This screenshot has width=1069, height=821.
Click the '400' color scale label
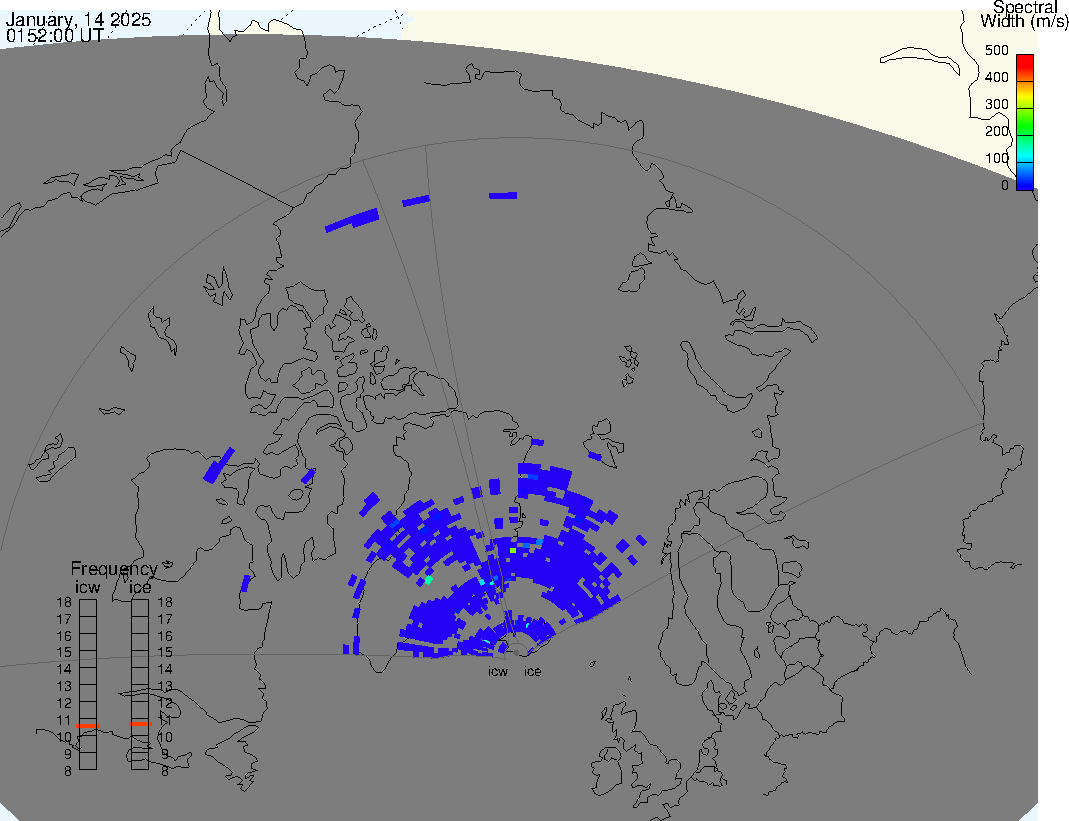(996, 77)
